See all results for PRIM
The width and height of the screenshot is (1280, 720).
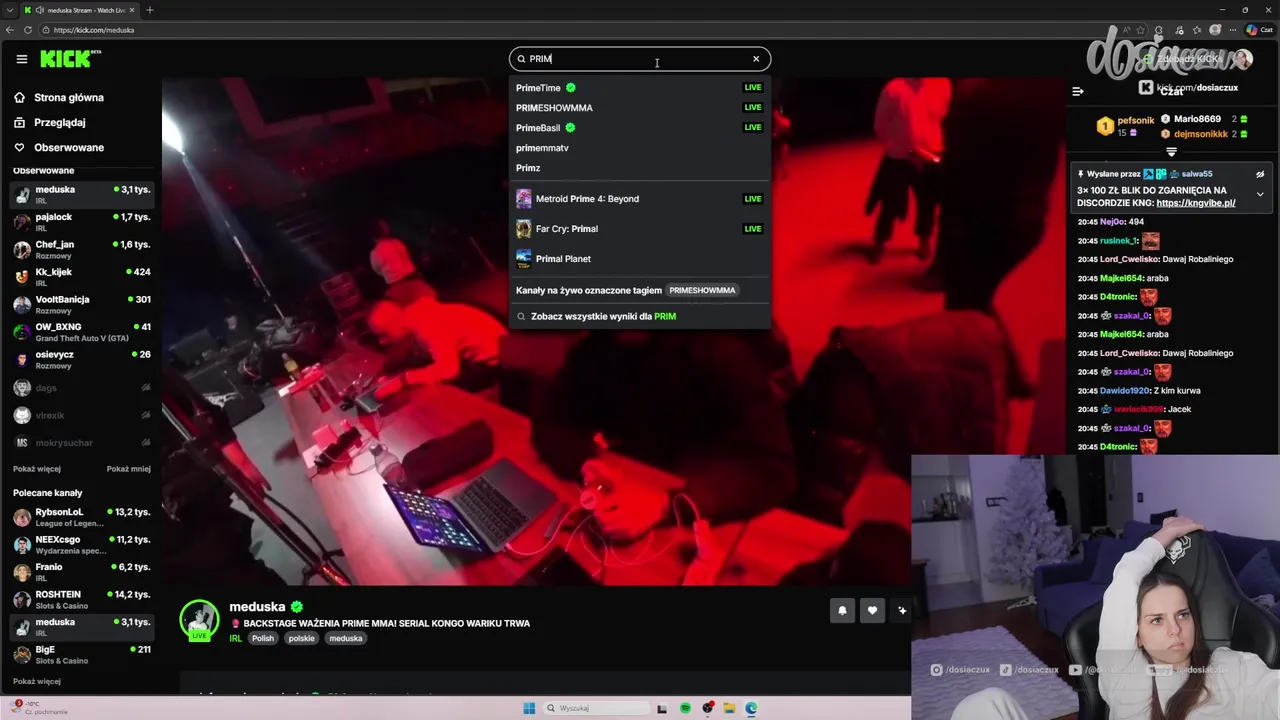click(640, 316)
